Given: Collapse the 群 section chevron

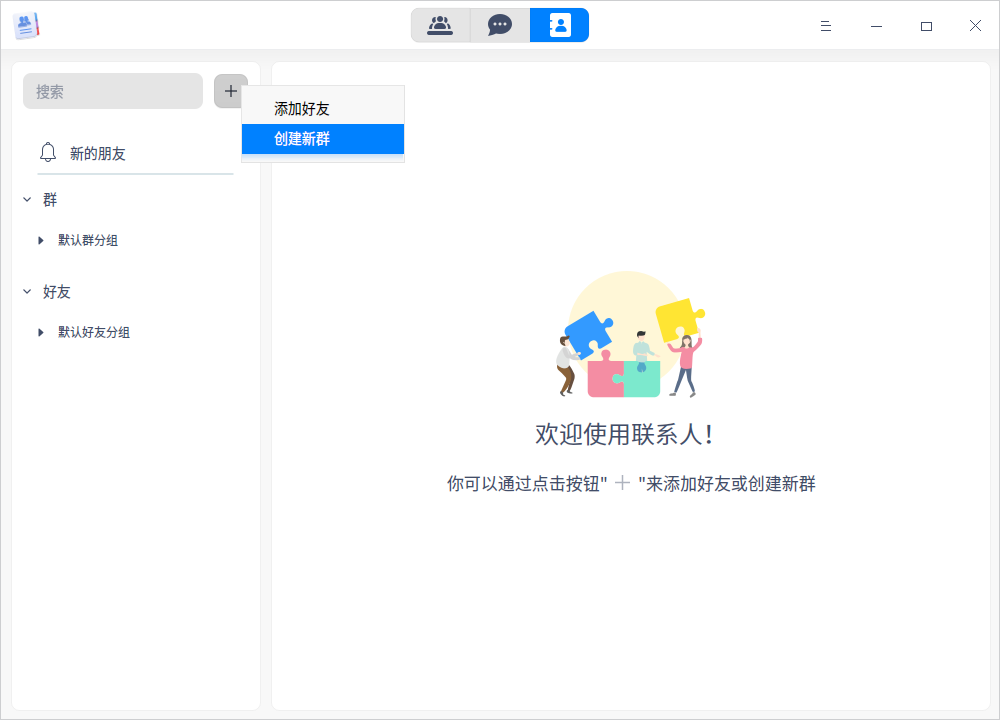Looking at the screenshot, I should (x=27, y=200).
